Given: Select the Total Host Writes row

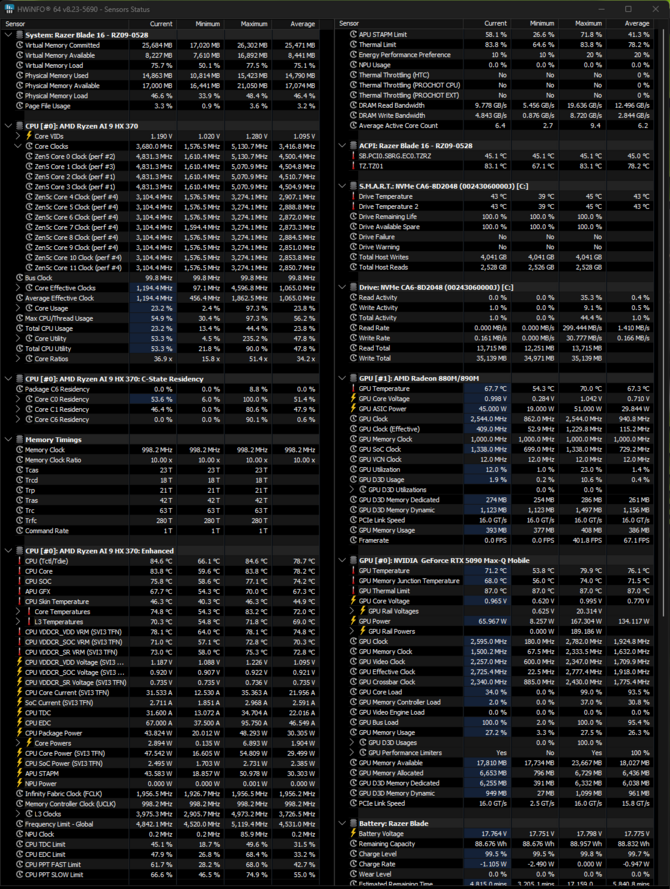Looking at the screenshot, I should pyautogui.click(x=495, y=257).
